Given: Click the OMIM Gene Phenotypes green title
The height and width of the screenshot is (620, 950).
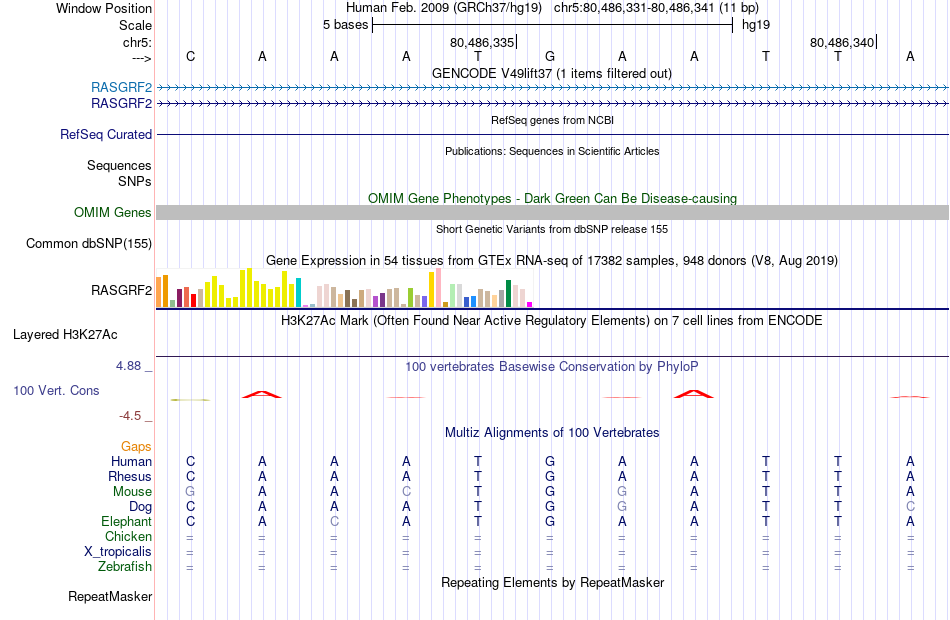Looking at the screenshot, I should (x=553, y=199).
